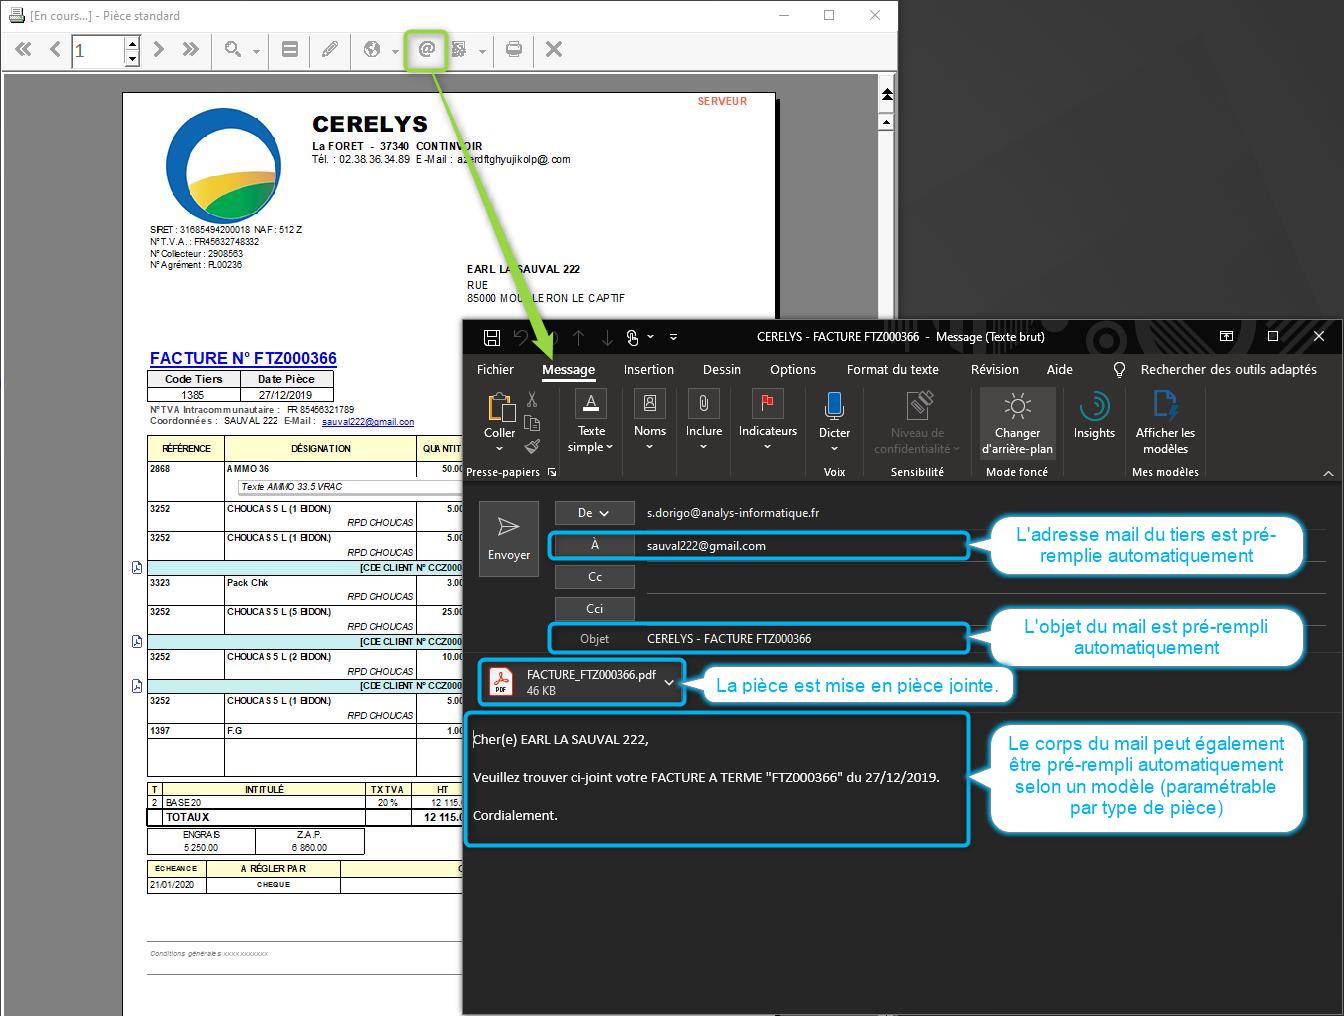1344x1016 pixels.
Task: Increase page number with up stepper arrow
Action: point(132,42)
